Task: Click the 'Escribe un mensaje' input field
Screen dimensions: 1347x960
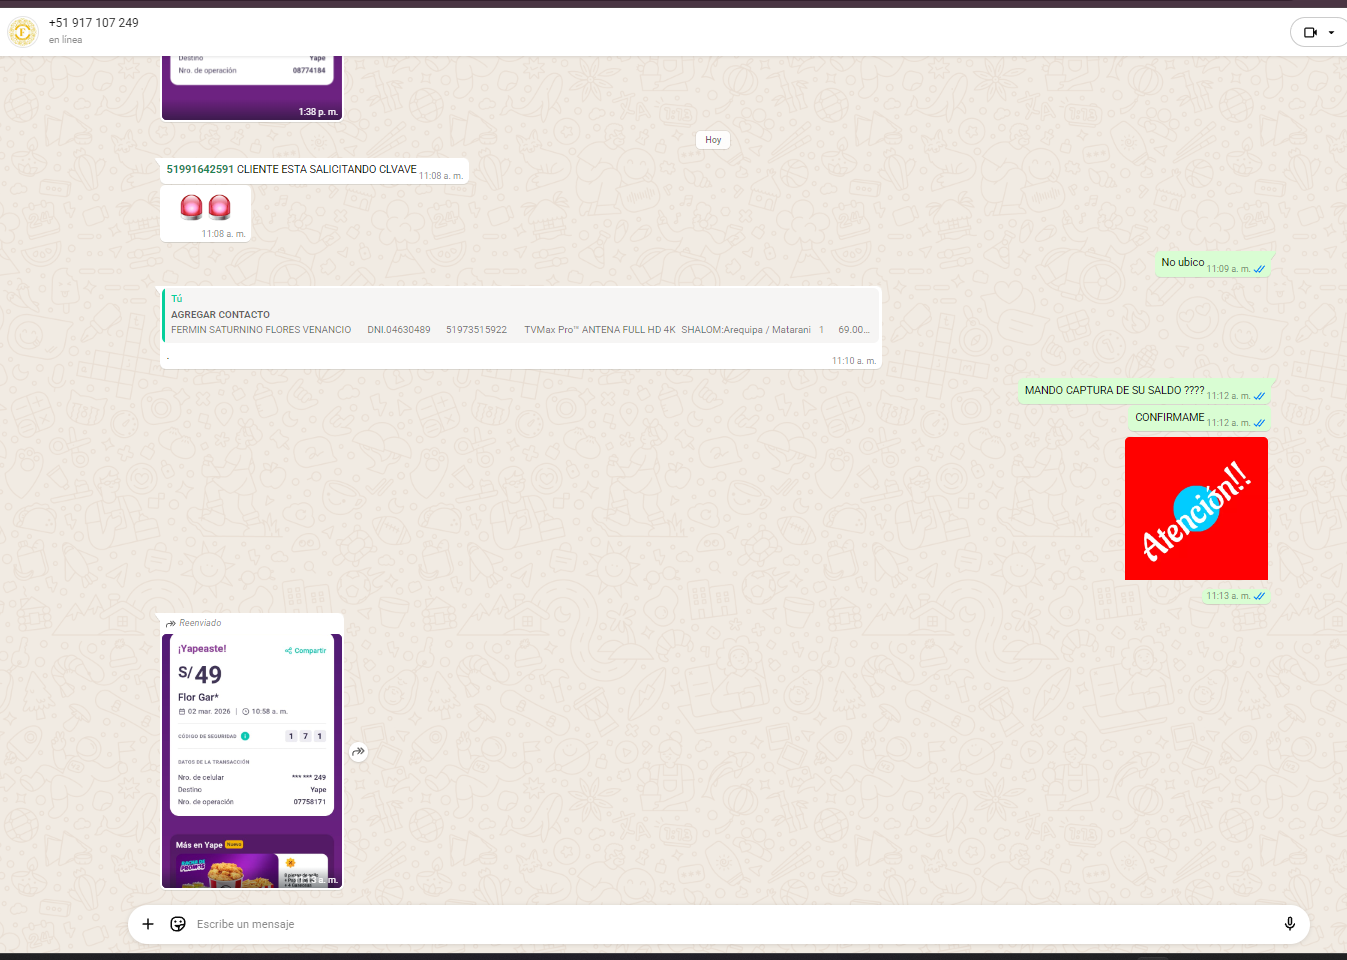Action: click(700, 924)
